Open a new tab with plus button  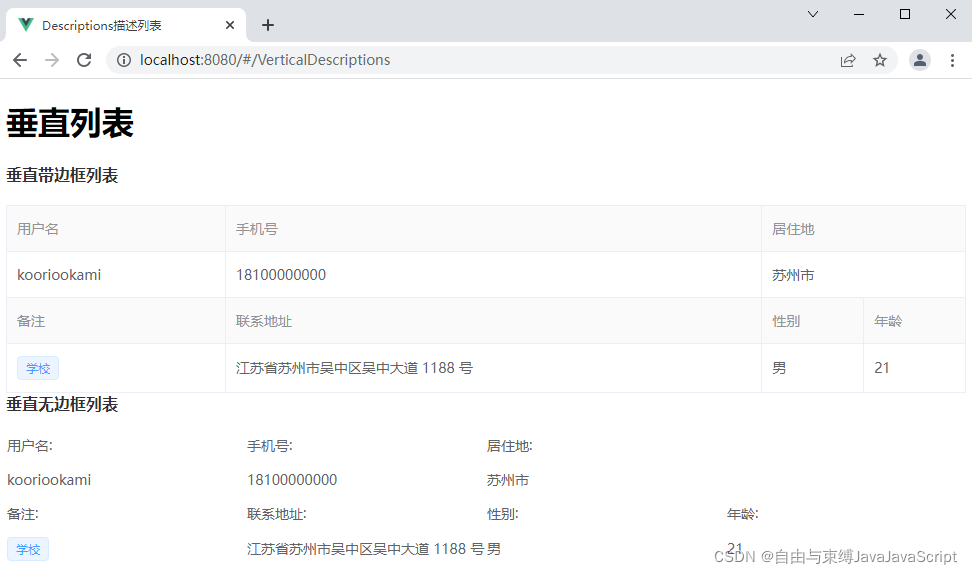(x=268, y=25)
